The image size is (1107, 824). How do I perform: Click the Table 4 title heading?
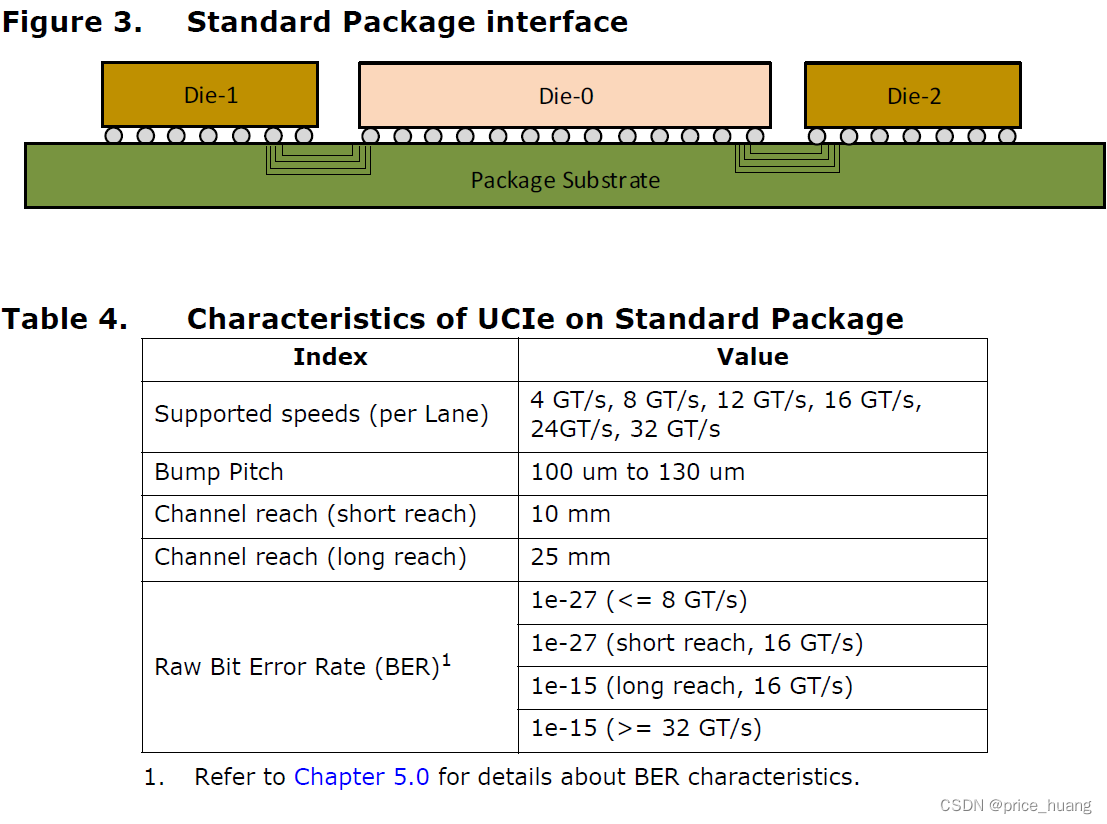[453, 319]
